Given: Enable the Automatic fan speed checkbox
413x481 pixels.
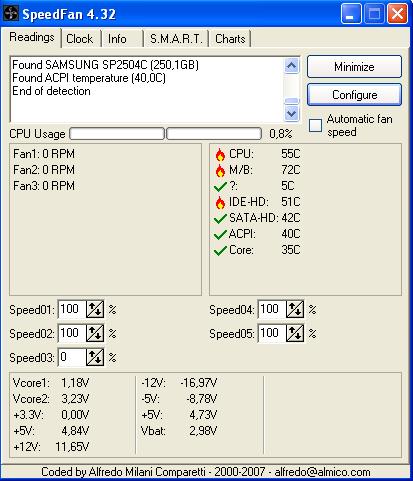Looking at the screenshot, I should (x=315, y=126).
